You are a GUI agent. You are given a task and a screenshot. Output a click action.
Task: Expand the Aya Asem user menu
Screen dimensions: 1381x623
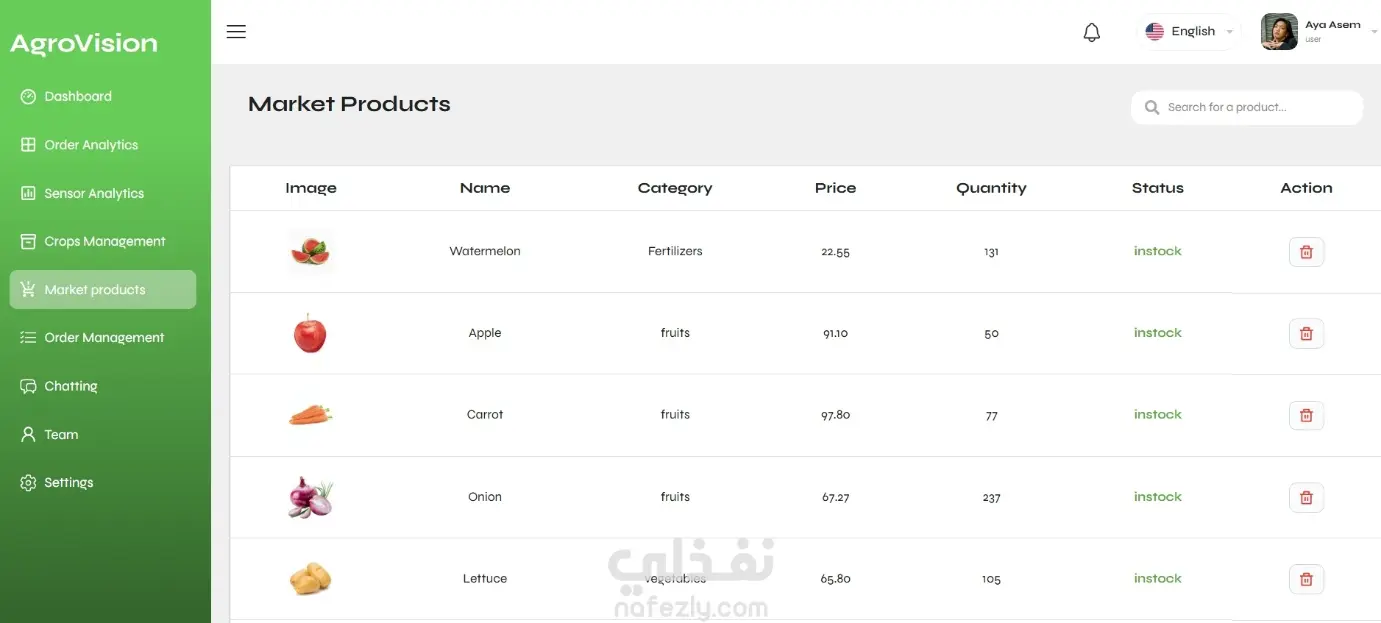1372,32
